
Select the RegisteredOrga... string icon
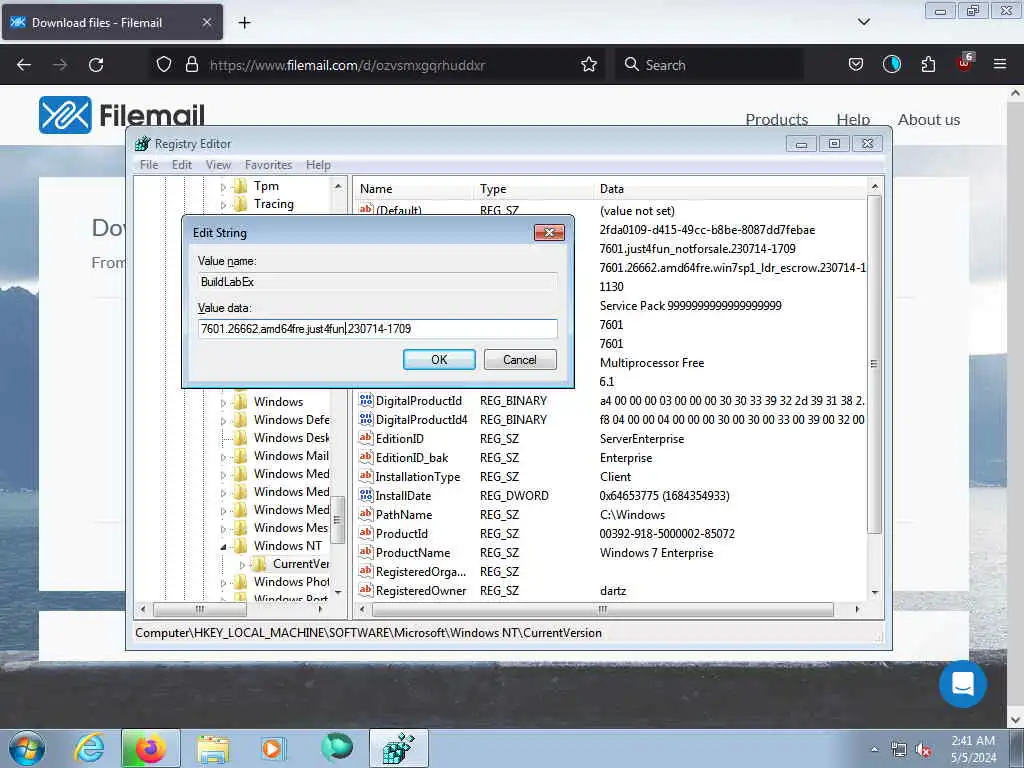click(366, 571)
